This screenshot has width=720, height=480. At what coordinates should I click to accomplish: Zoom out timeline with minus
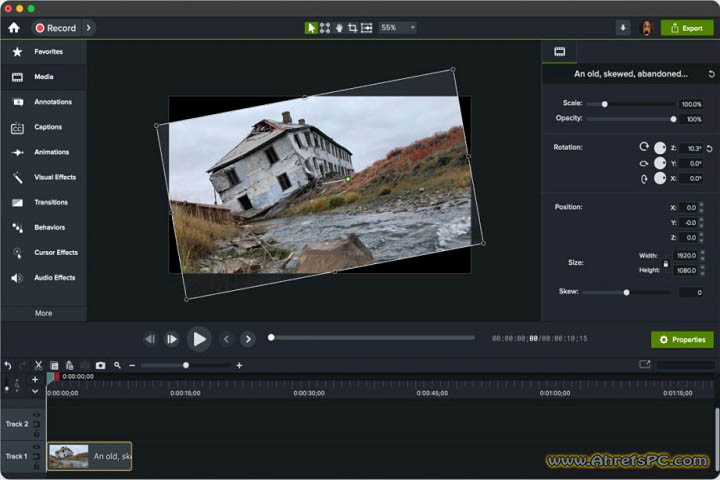[x=132, y=366]
